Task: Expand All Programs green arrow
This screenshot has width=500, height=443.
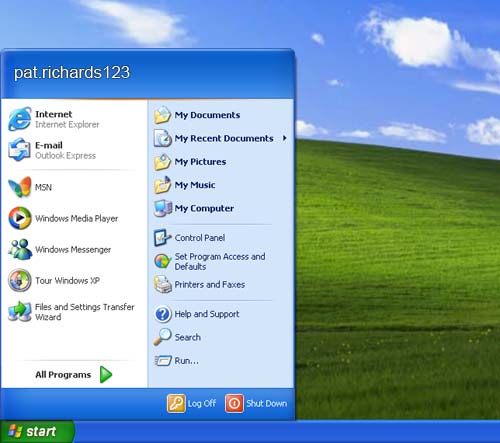Action: point(106,374)
